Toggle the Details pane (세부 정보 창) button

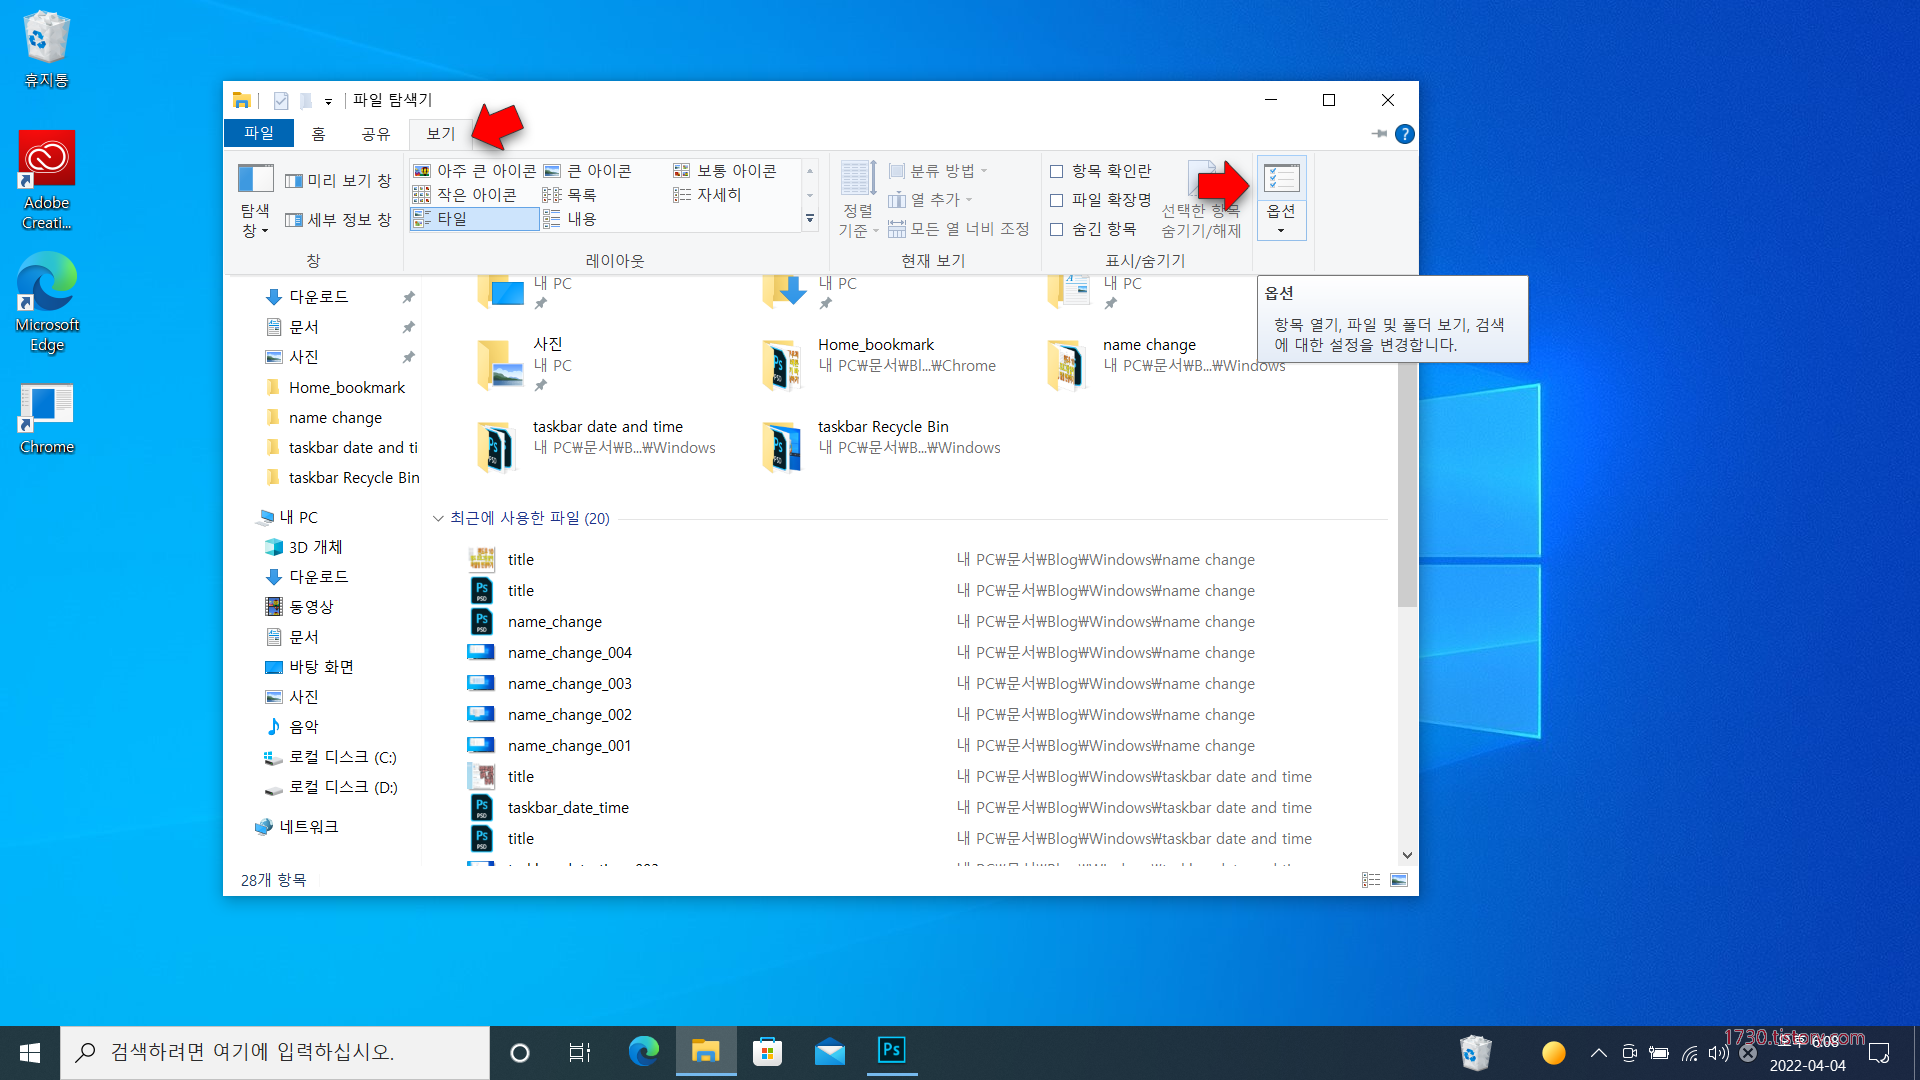click(x=338, y=220)
